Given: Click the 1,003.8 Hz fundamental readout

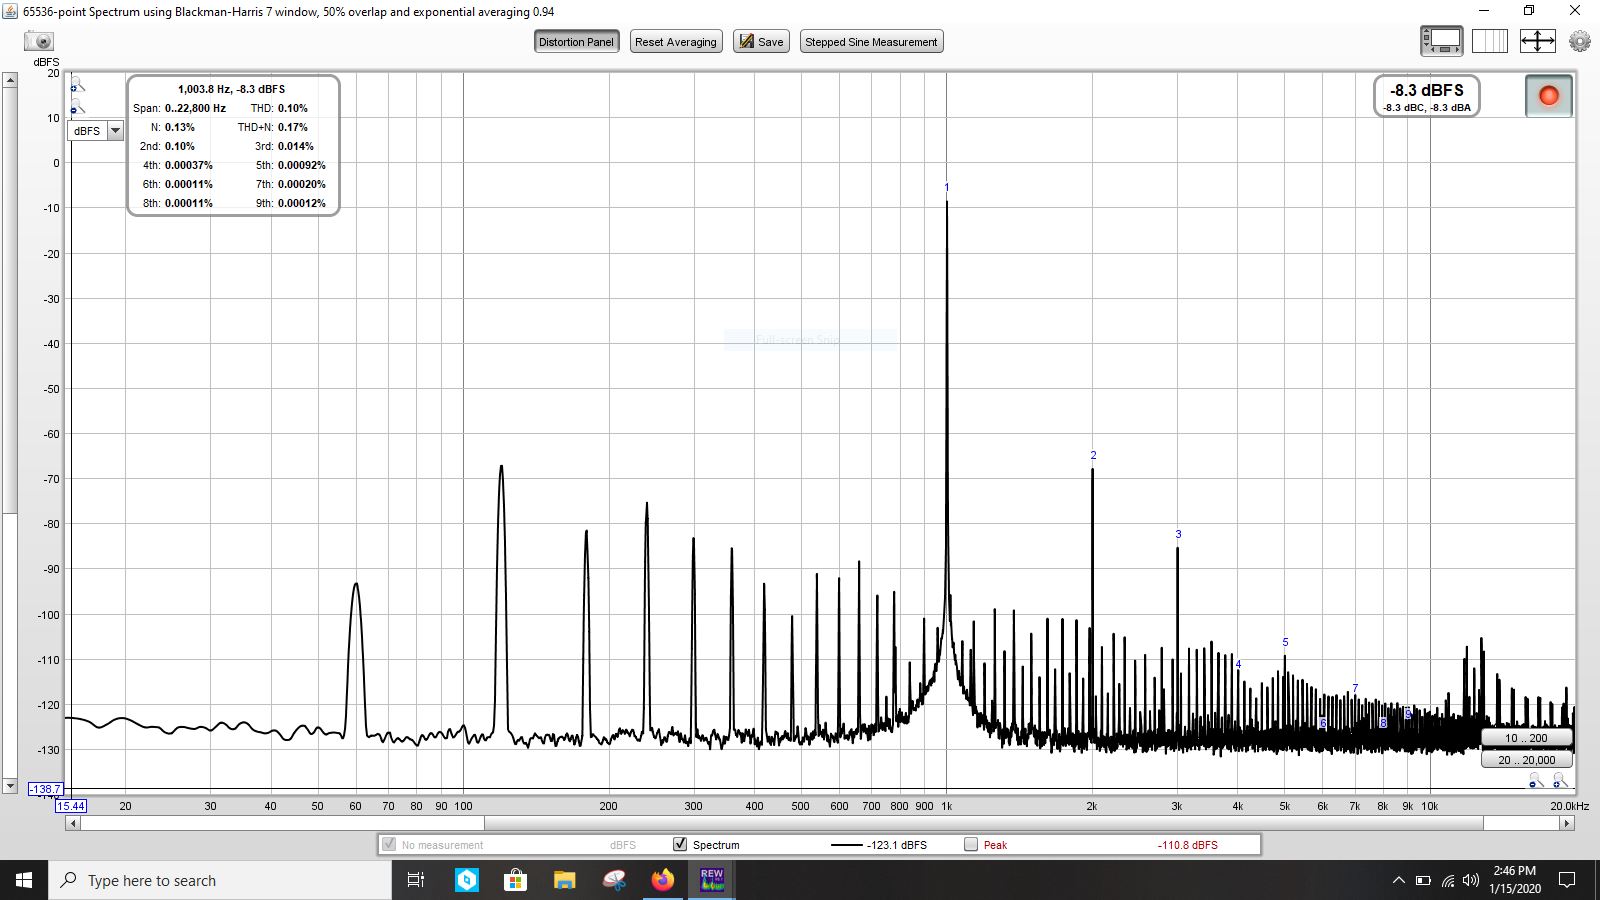Looking at the screenshot, I should pos(231,89).
